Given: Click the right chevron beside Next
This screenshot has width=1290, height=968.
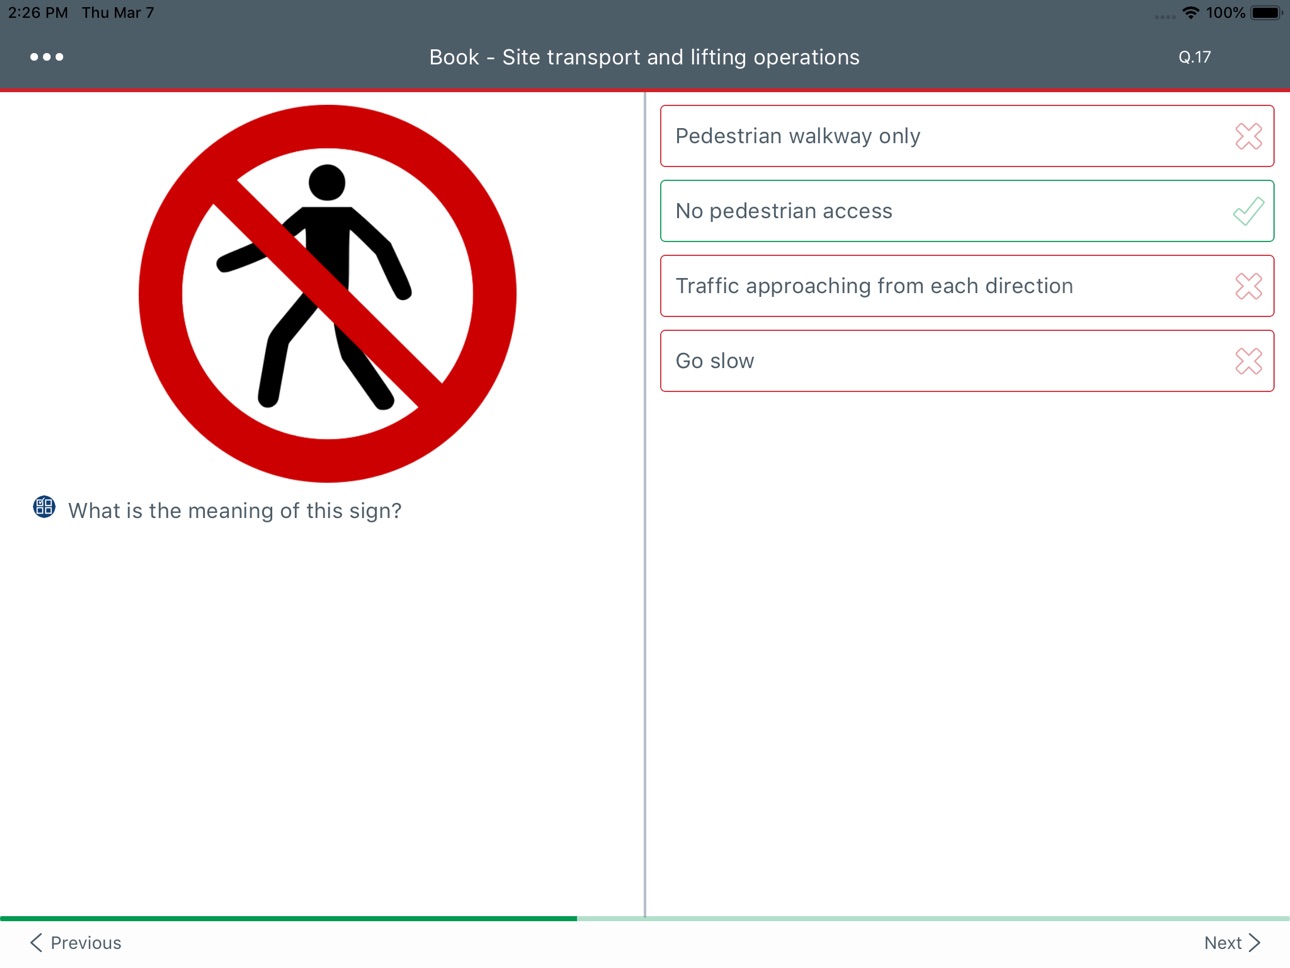Looking at the screenshot, I should 1254,943.
